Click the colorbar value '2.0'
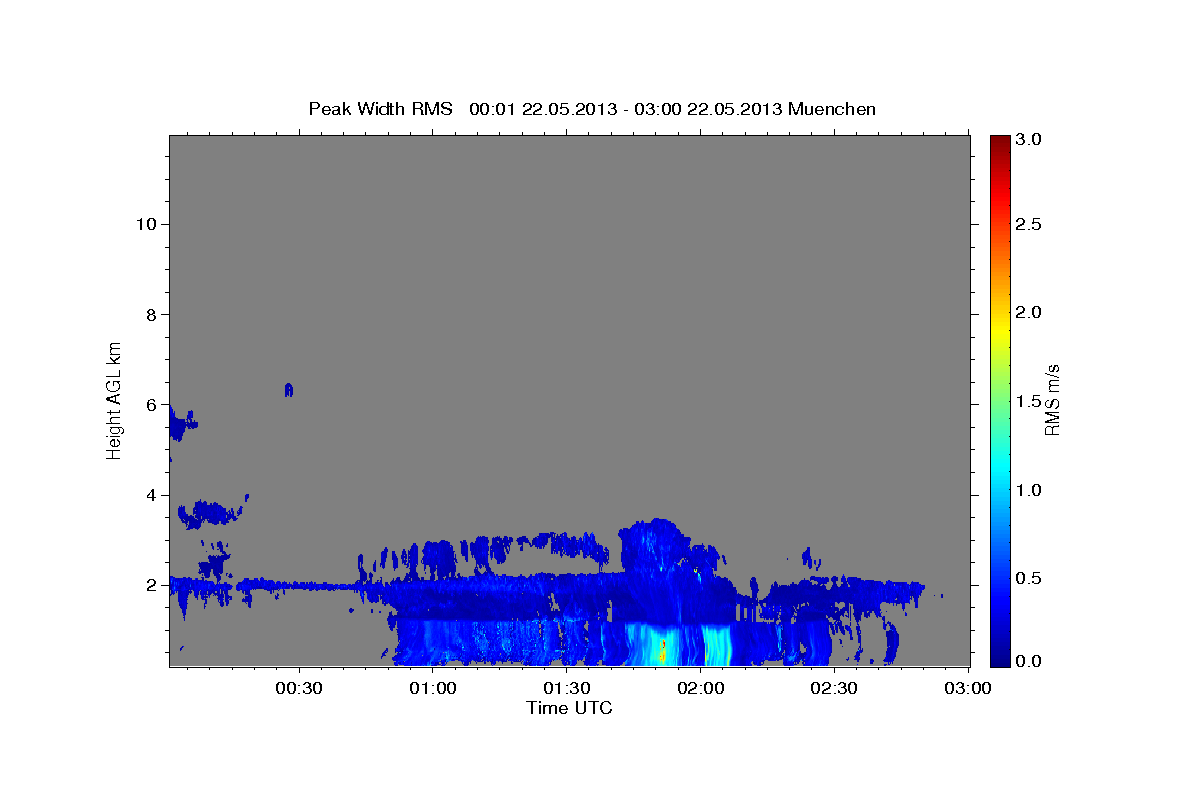Viewport: 1200px width, 800px height. pyautogui.click(x=1030, y=313)
